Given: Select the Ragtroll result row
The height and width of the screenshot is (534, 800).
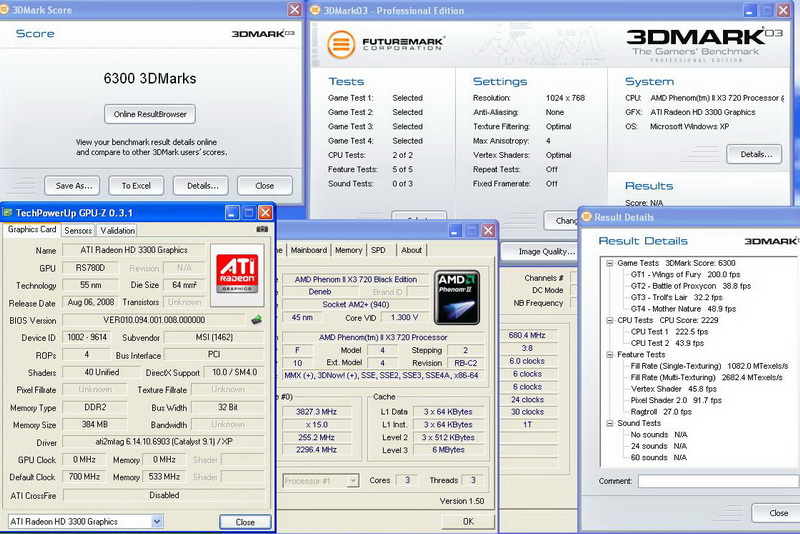Looking at the screenshot, I should pyautogui.click(x=661, y=412).
